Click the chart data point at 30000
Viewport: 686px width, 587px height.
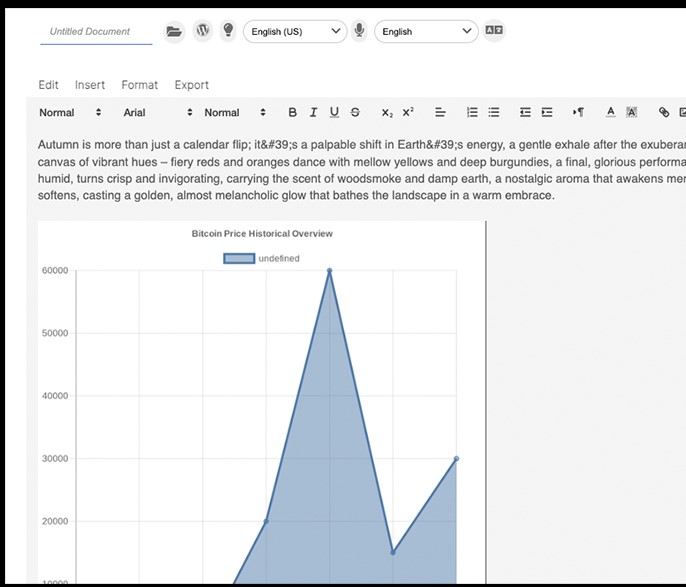(456, 459)
